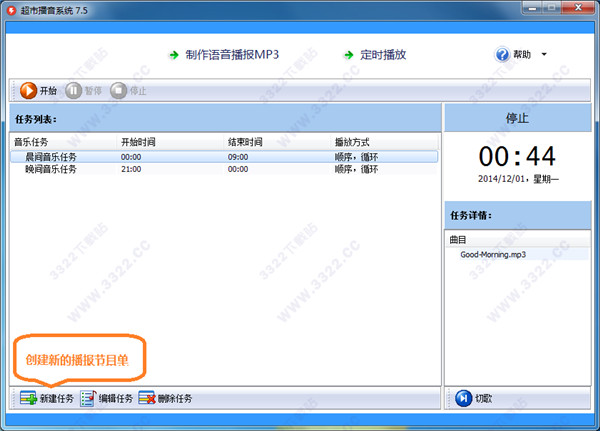Viewport: 600px width, 431px height.
Task: Click 顺序，循环 in the 晚间音乐任务 row
Action: [356, 169]
